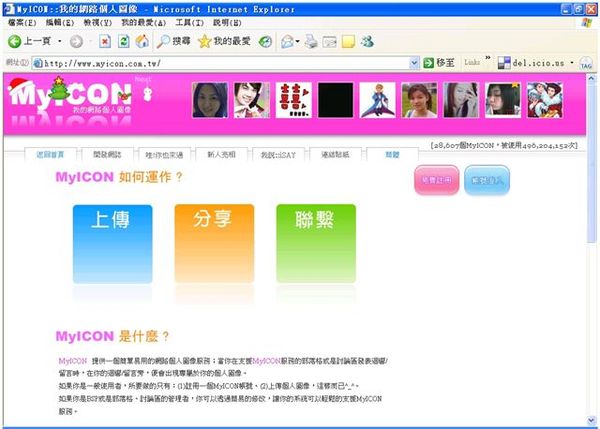Select the second avatar of a smiling person

[252, 100]
